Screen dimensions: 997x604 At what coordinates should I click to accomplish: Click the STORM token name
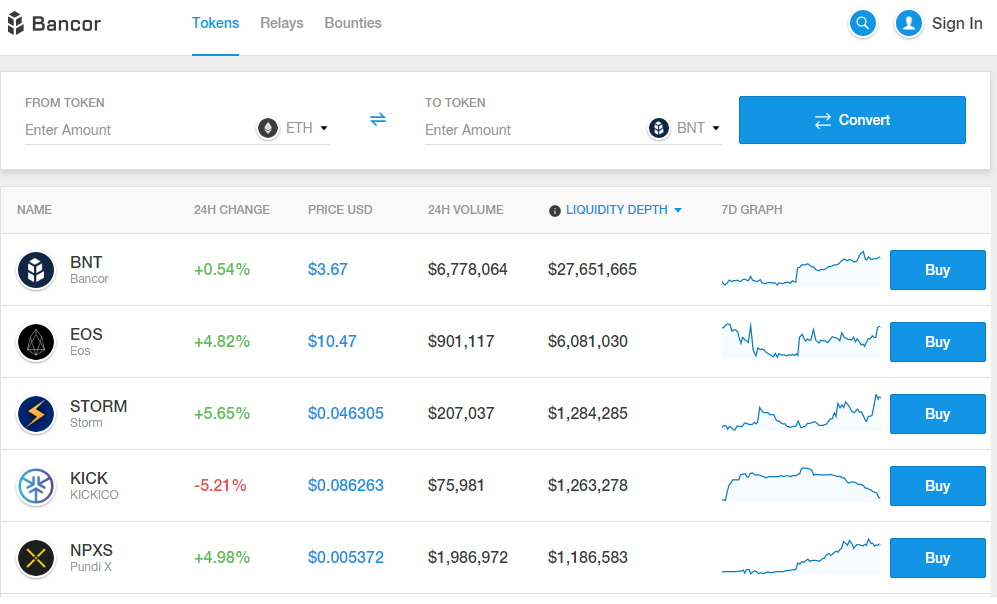99,406
